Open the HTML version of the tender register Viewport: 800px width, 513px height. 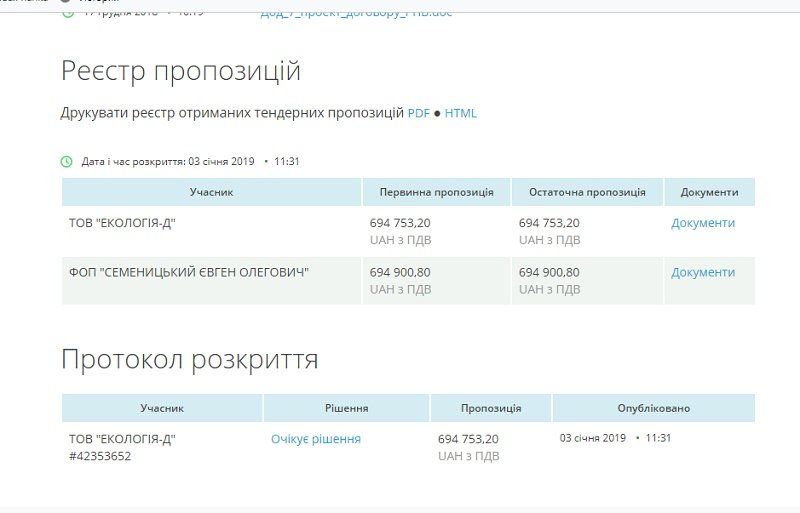(x=460, y=113)
